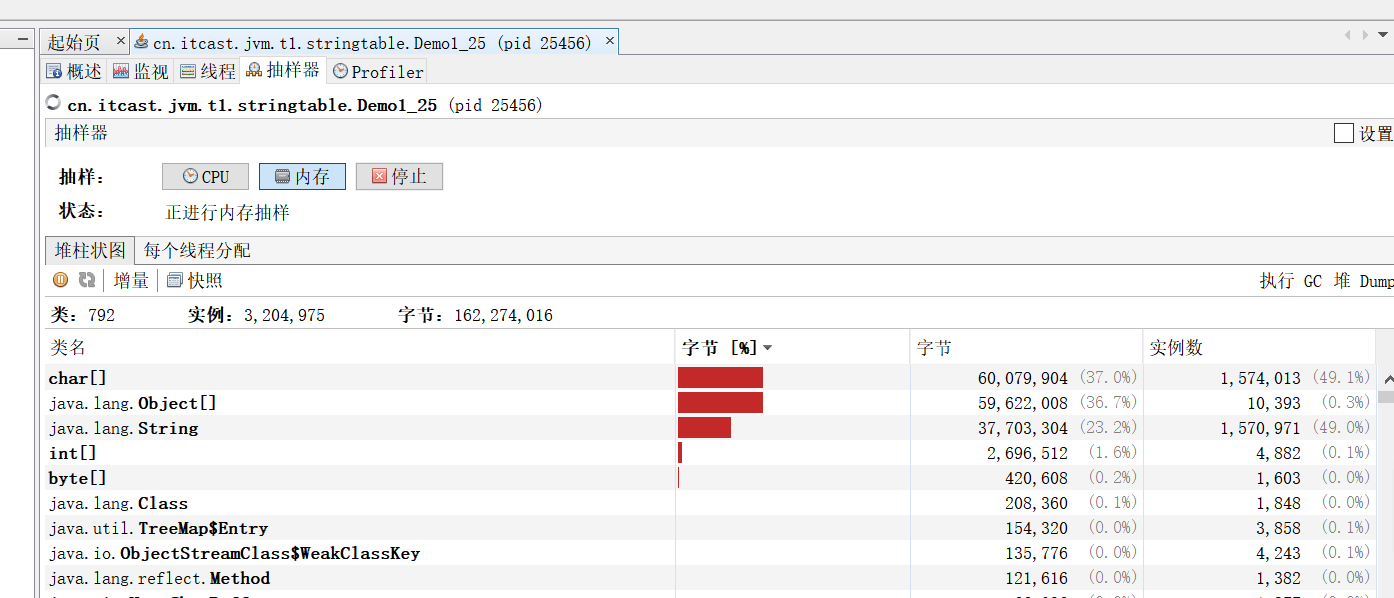1394x598 pixels.
Task: Click scroll-documents-right arrow in tab bar
Action: 1365,35
